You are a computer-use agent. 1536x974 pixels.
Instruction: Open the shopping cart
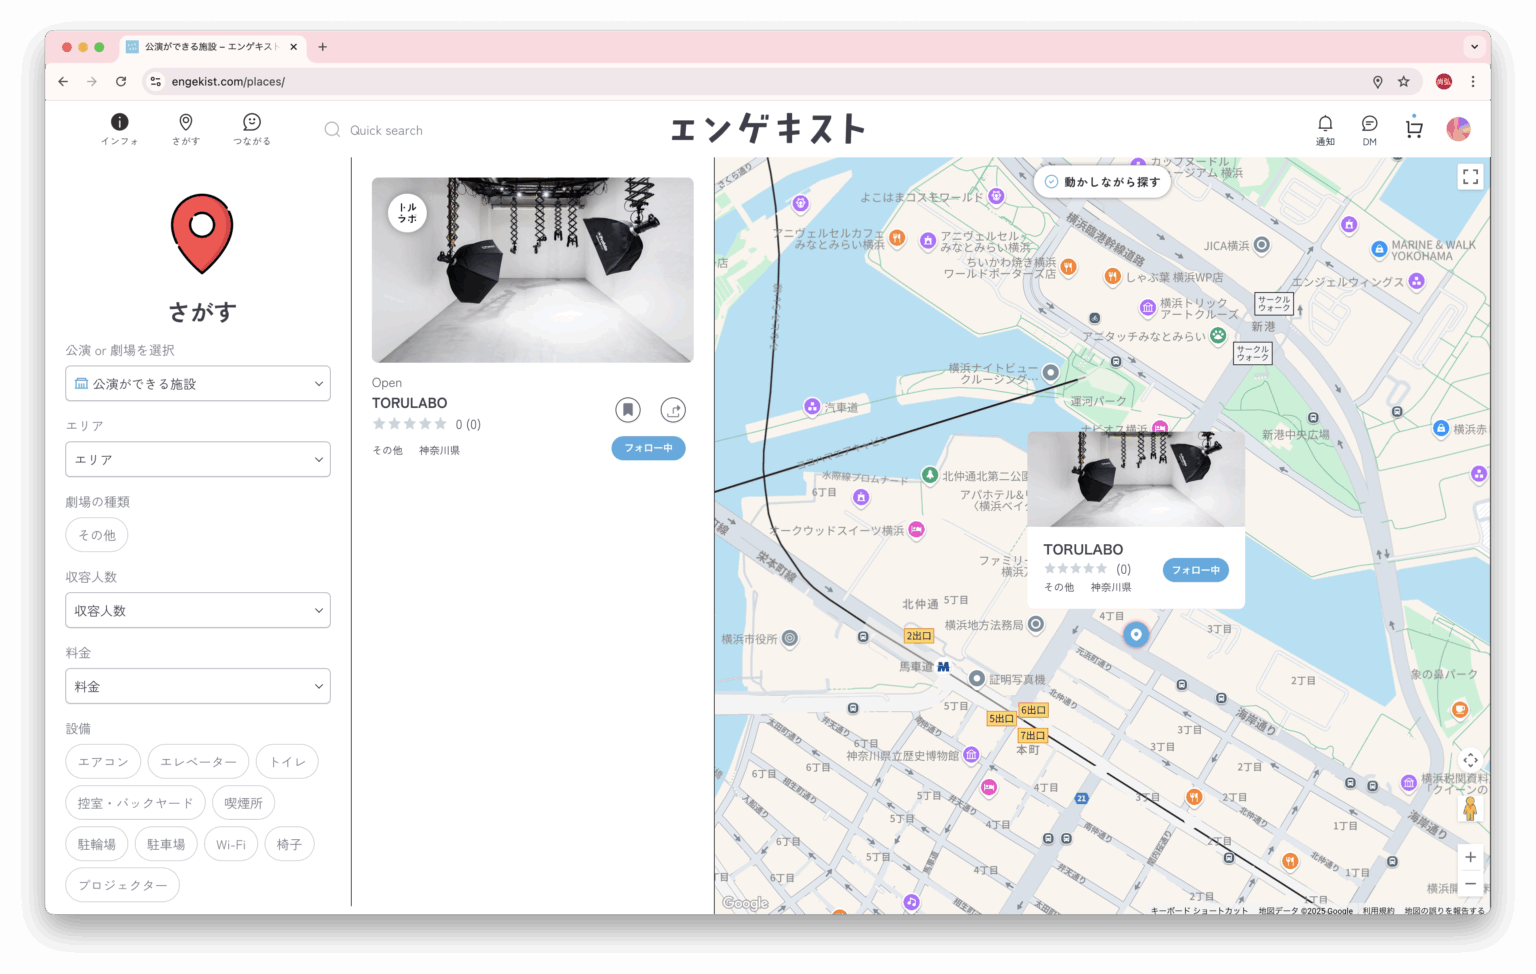1413,128
